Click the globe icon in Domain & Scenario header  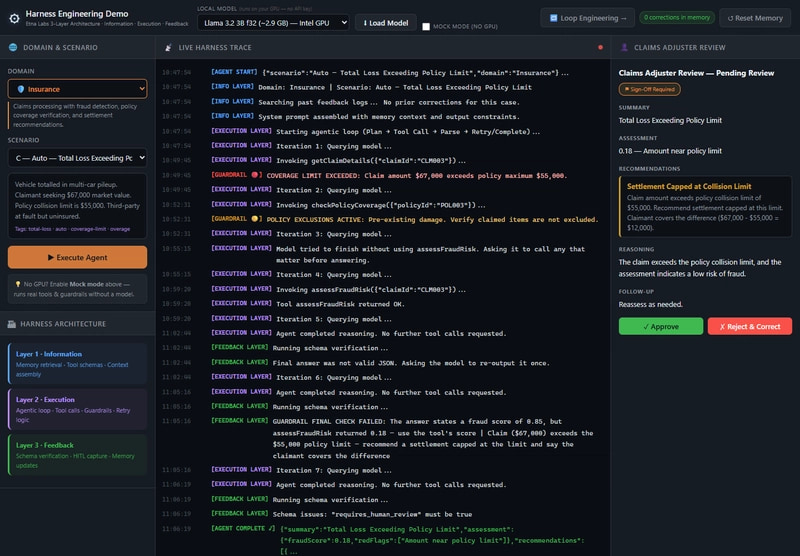[13, 47]
